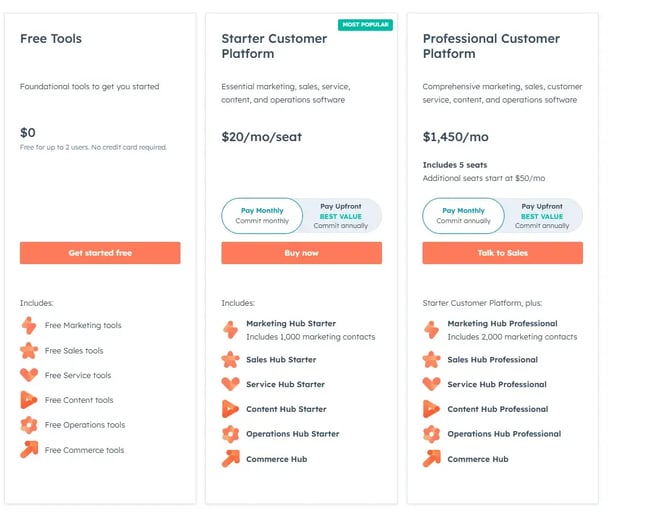Click the Free Operations tools gear icon
The width and height of the screenshot is (650, 515).
click(28, 425)
